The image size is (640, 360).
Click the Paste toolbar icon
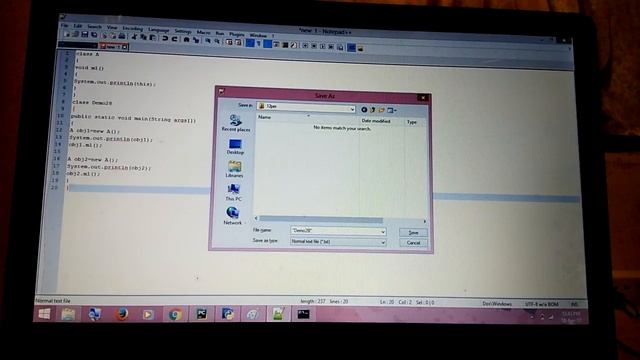point(152,38)
